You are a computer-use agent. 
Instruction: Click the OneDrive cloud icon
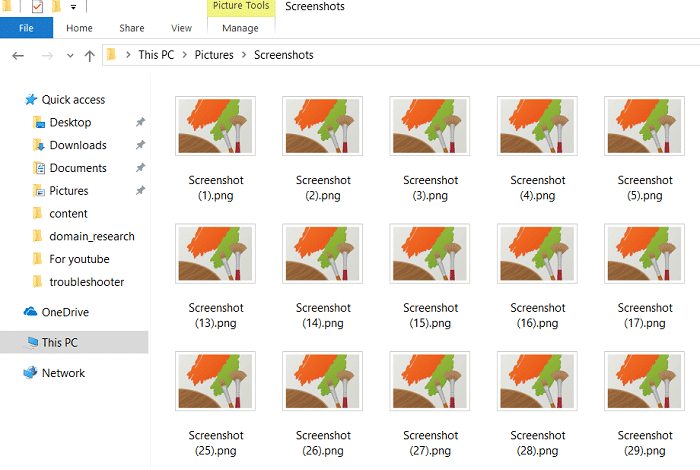point(30,312)
